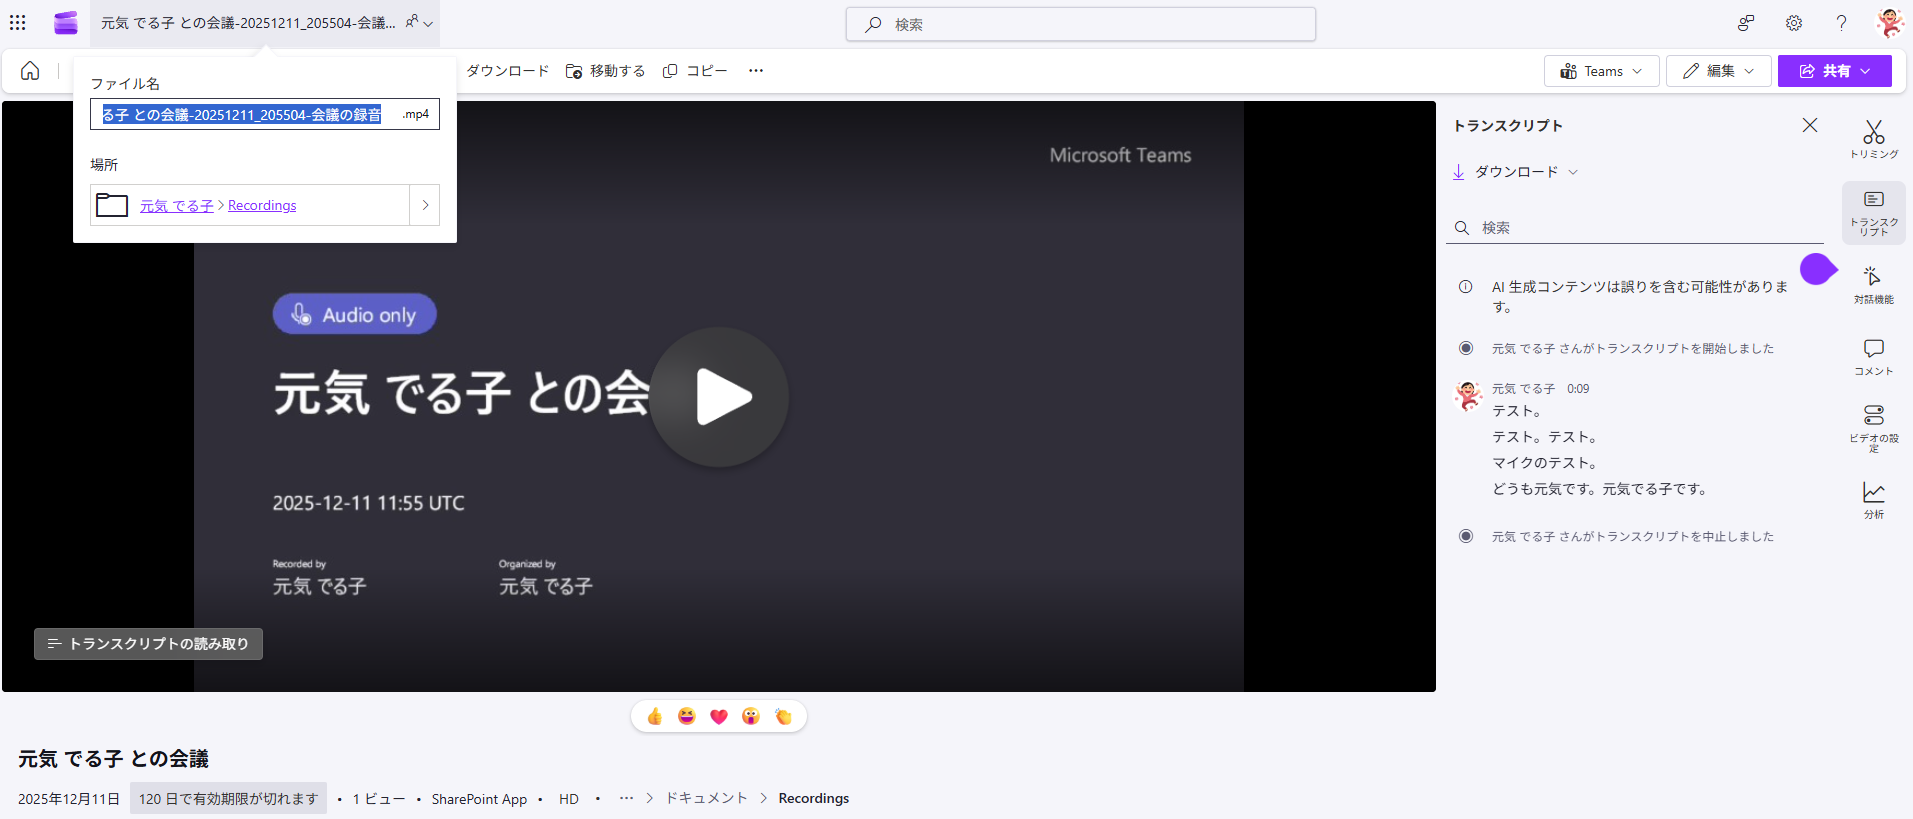Go to Home using house icon
1913x819 pixels.
coord(30,71)
